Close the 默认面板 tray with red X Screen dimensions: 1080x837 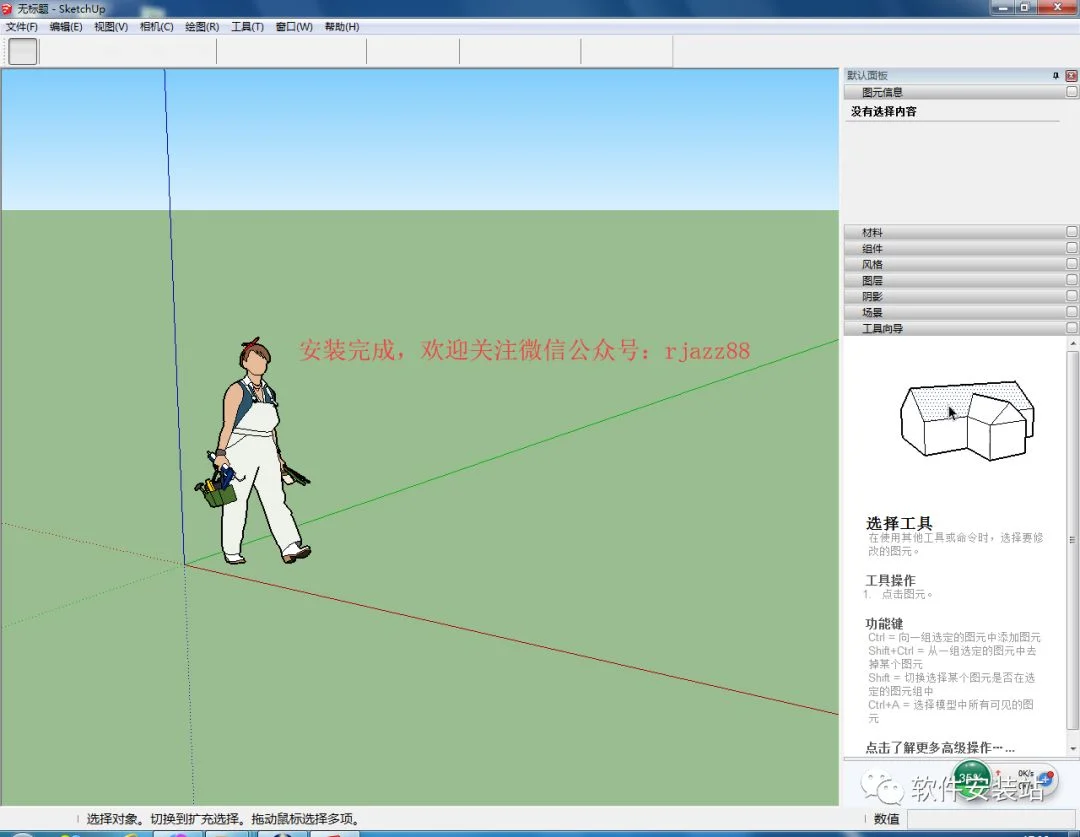(1071, 75)
